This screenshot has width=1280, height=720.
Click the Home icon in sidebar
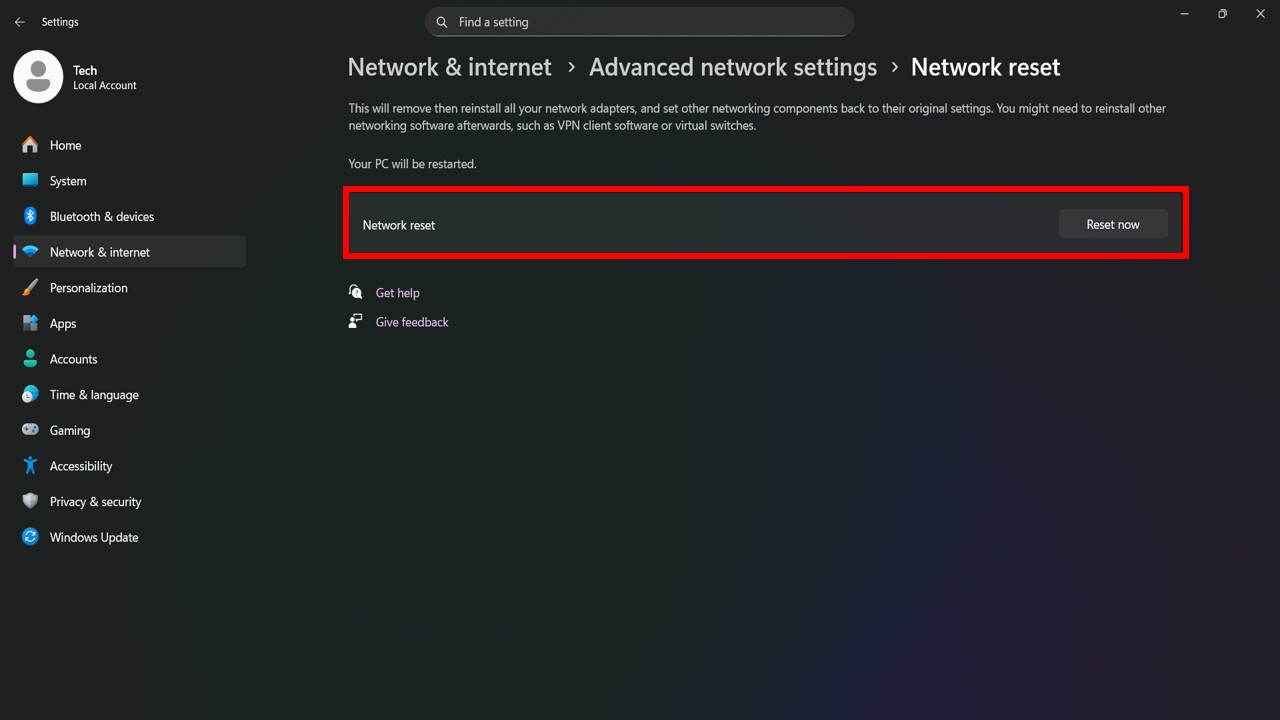(30, 145)
